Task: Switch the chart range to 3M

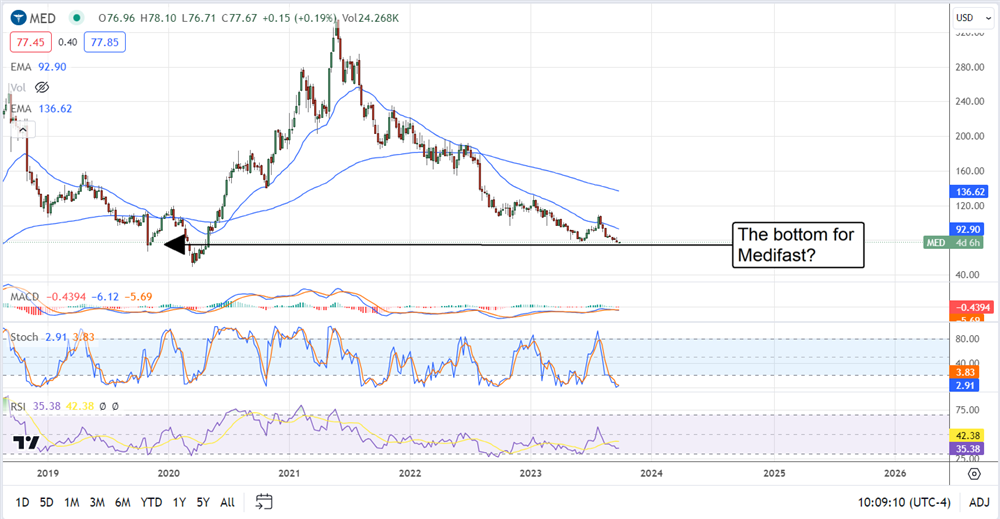Action: coord(97,502)
